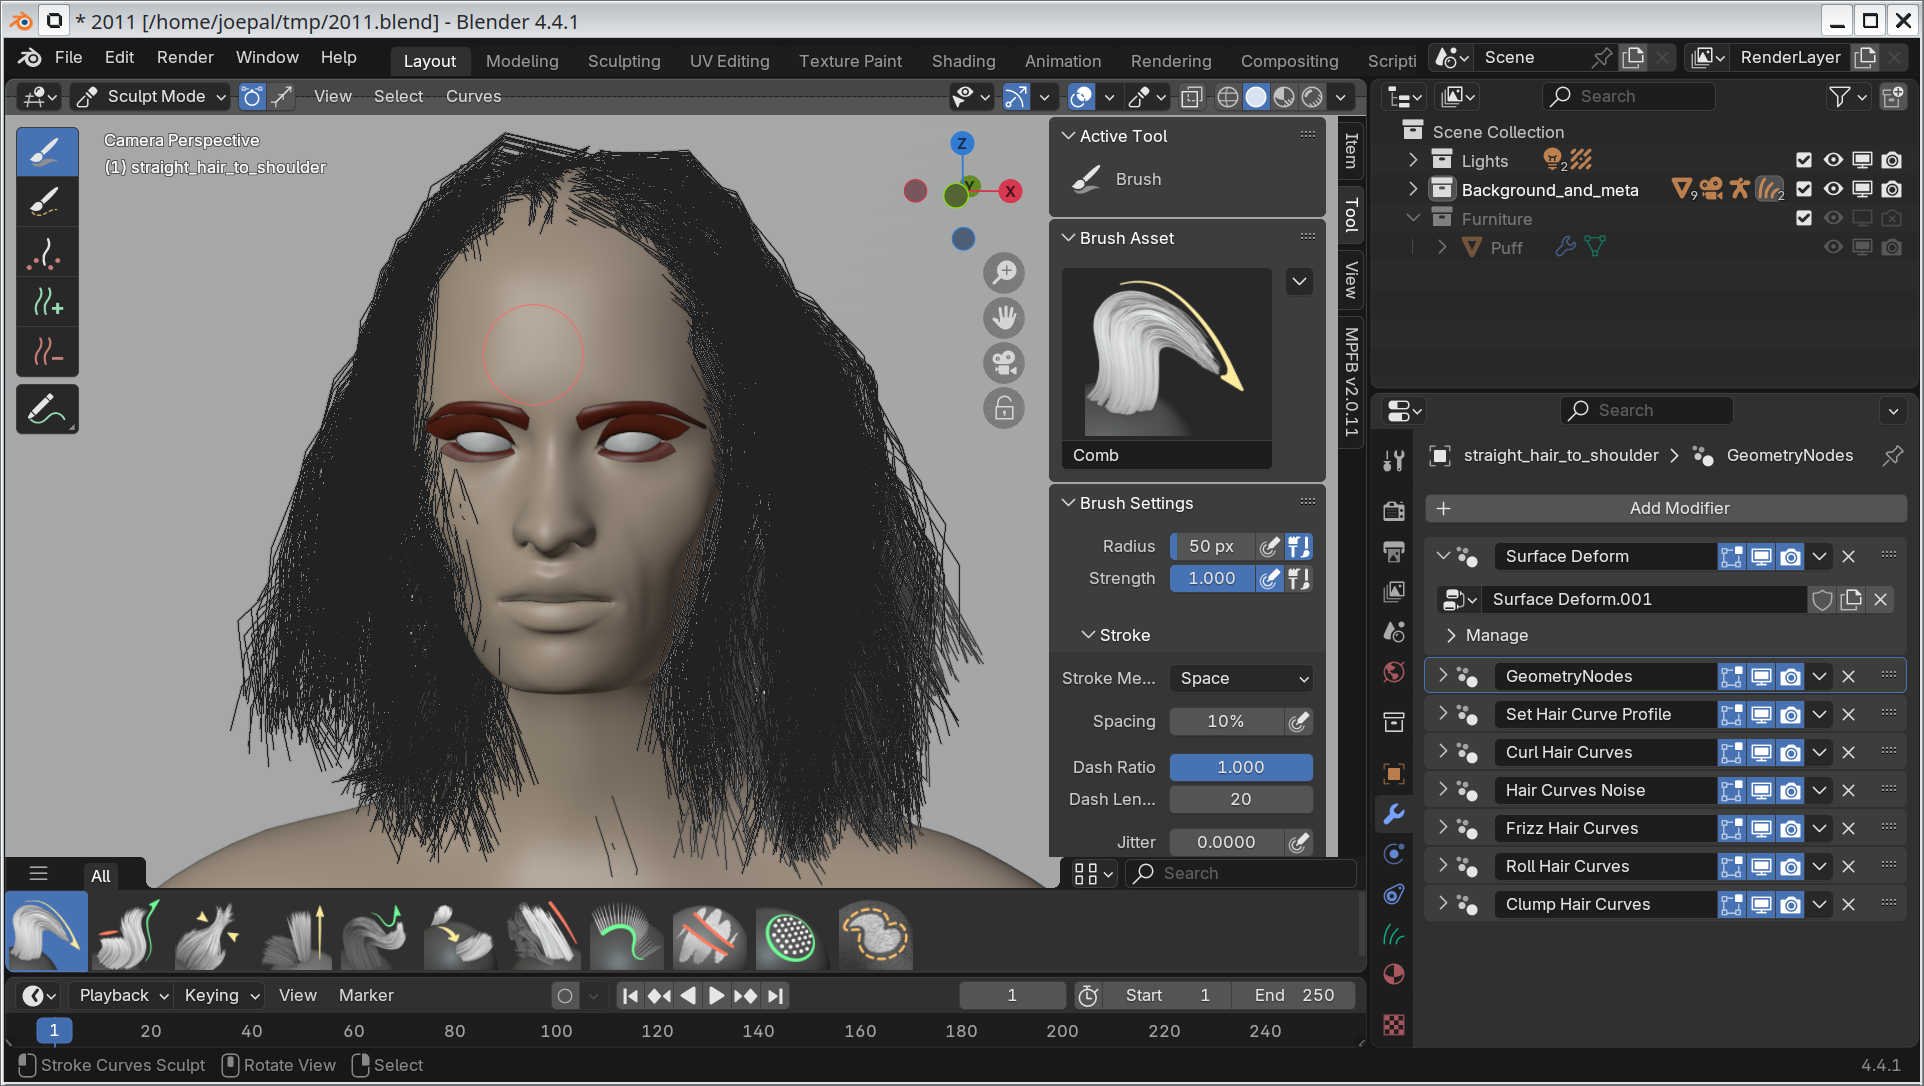The image size is (1924, 1086).
Task: Open the Keying popover
Action: point(221,995)
